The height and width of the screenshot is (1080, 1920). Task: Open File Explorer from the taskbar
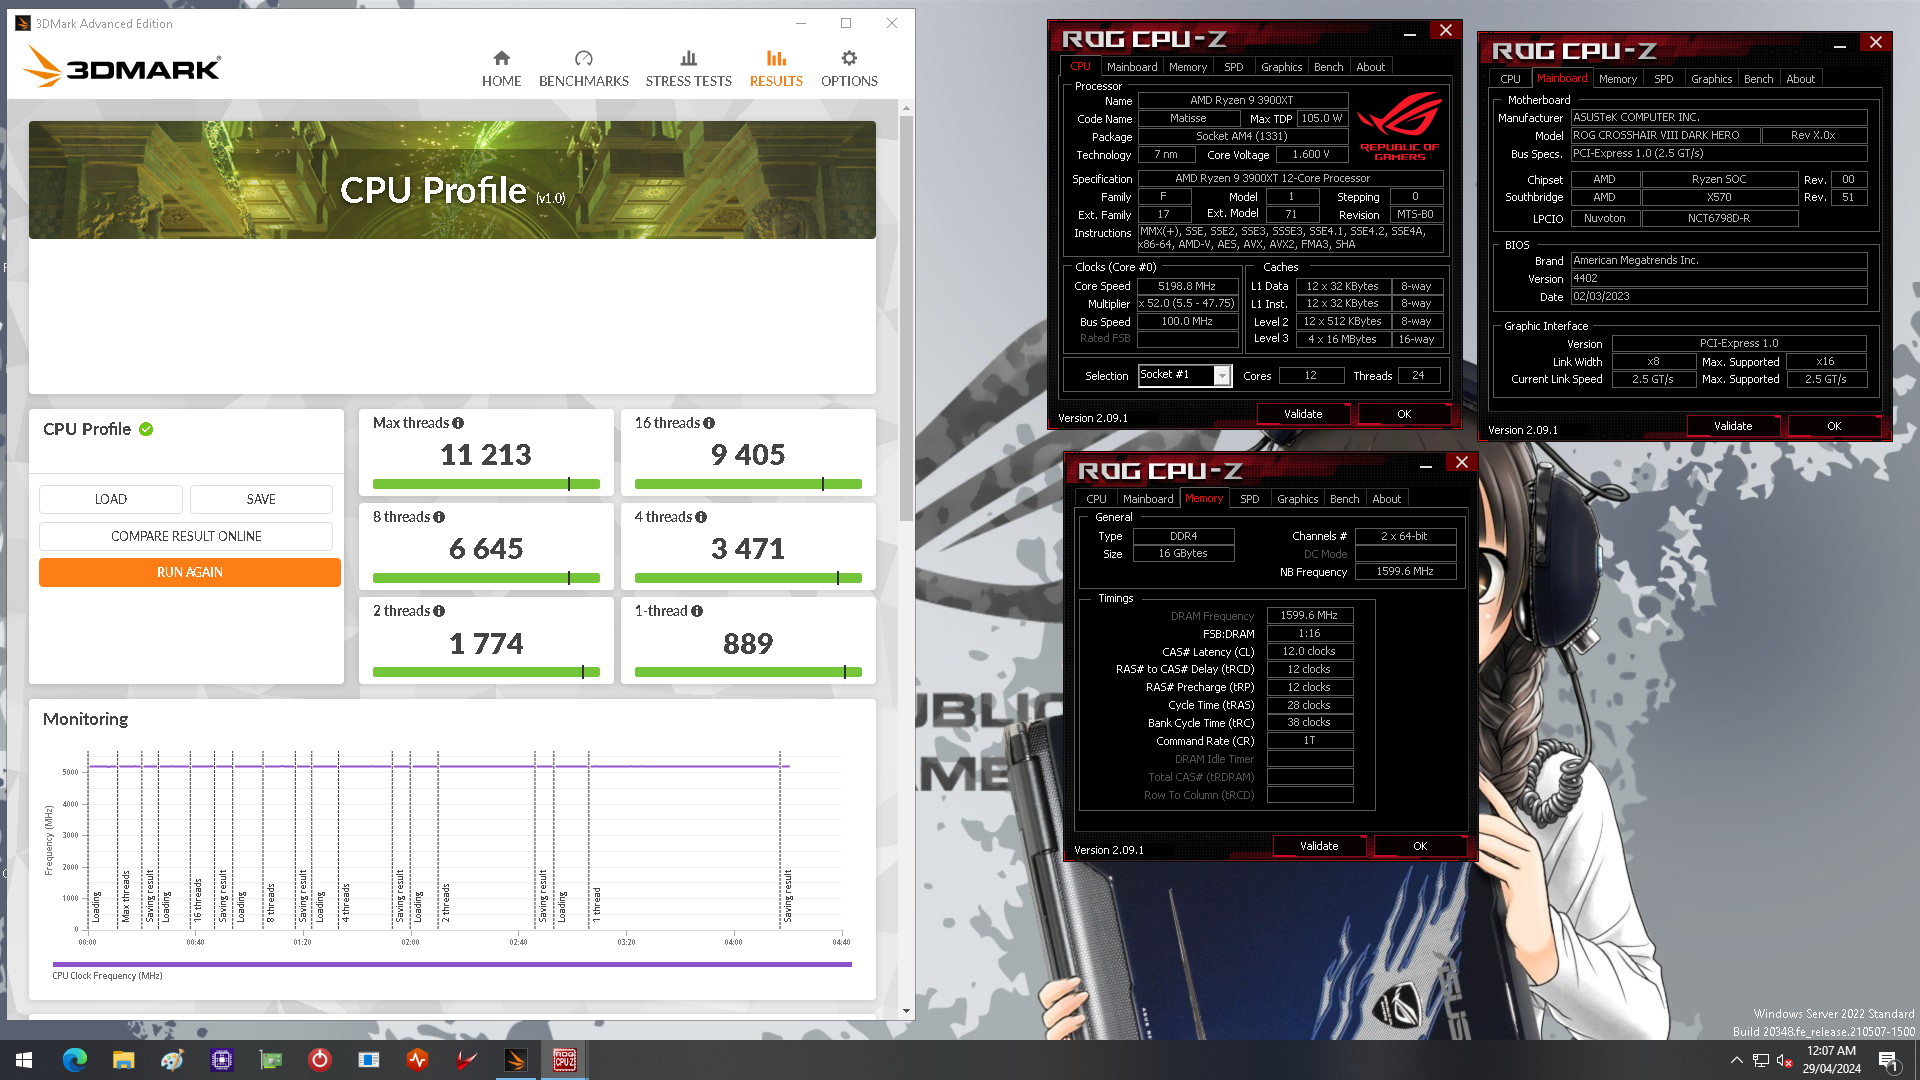[123, 1060]
